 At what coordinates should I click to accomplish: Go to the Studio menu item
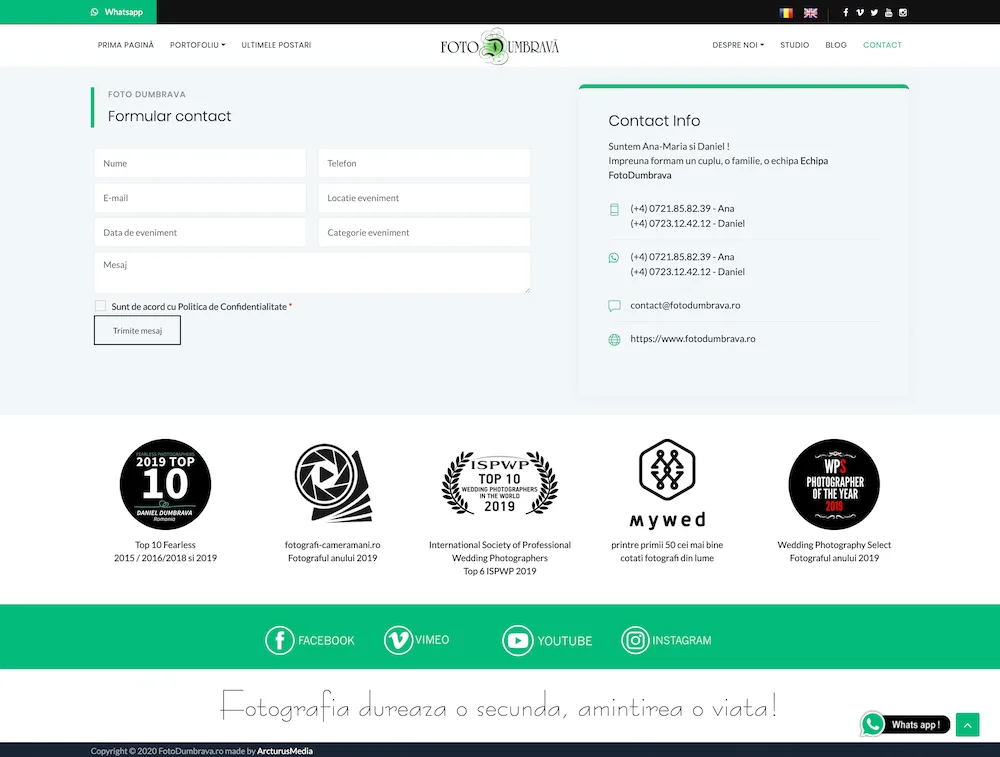[x=795, y=45]
